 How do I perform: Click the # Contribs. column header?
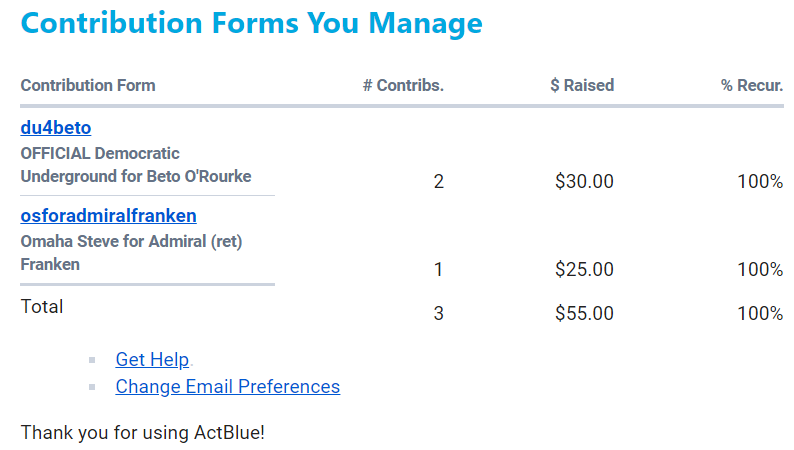click(x=403, y=86)
